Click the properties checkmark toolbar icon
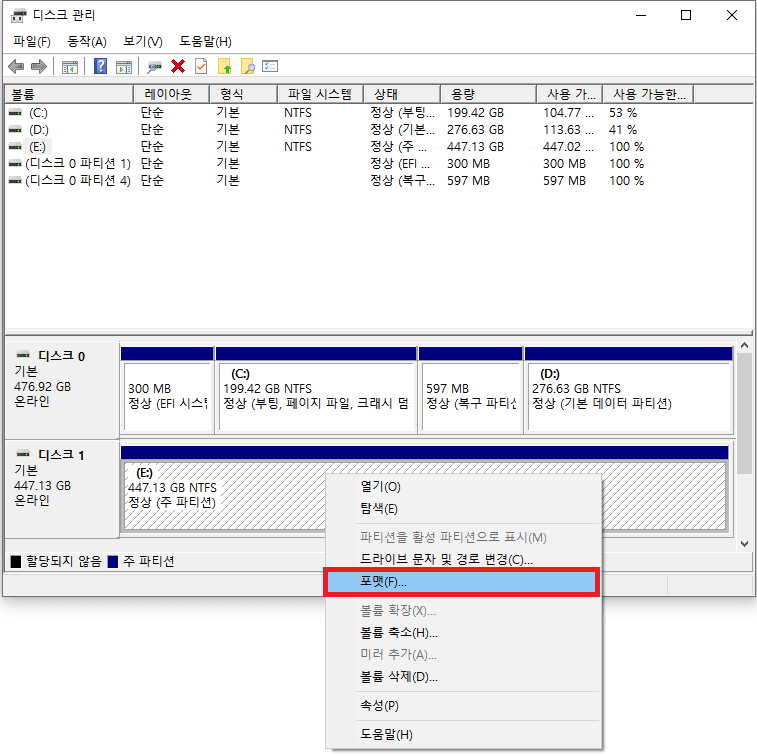 [x=201, y=66]
